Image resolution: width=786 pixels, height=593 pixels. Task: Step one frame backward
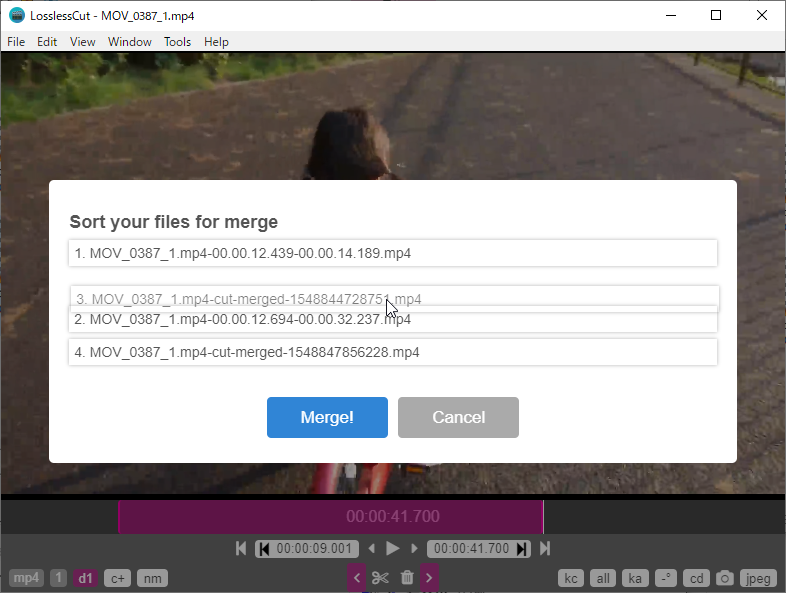click(x=371, y=548)
